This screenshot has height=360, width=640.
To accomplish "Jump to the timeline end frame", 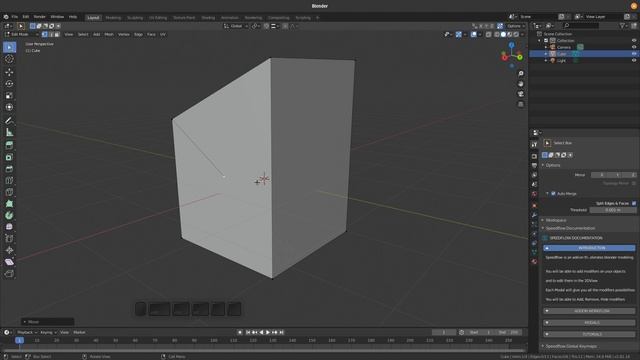I will [282, 332].
